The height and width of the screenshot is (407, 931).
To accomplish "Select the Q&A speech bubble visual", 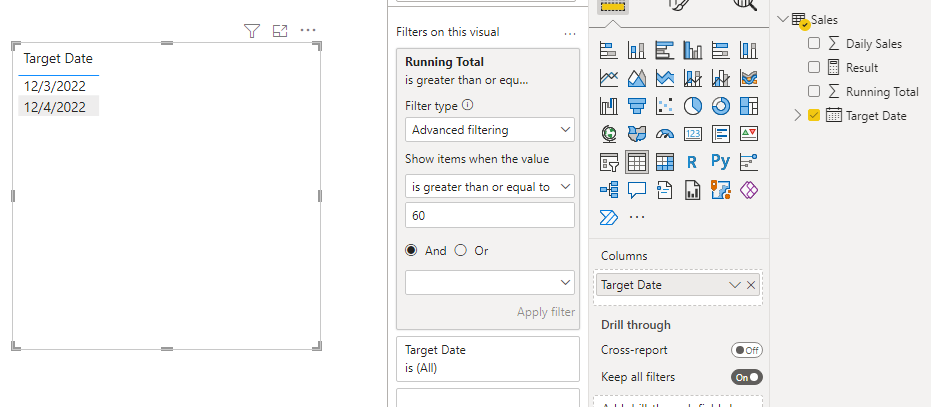I will (x=636, y=190).
